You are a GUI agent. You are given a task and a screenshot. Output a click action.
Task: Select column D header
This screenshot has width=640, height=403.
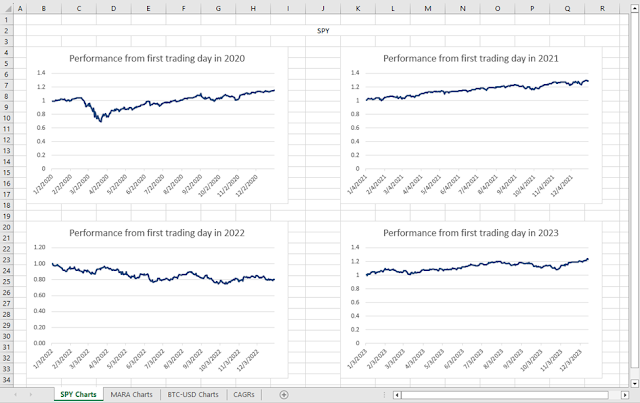point(113,8)
